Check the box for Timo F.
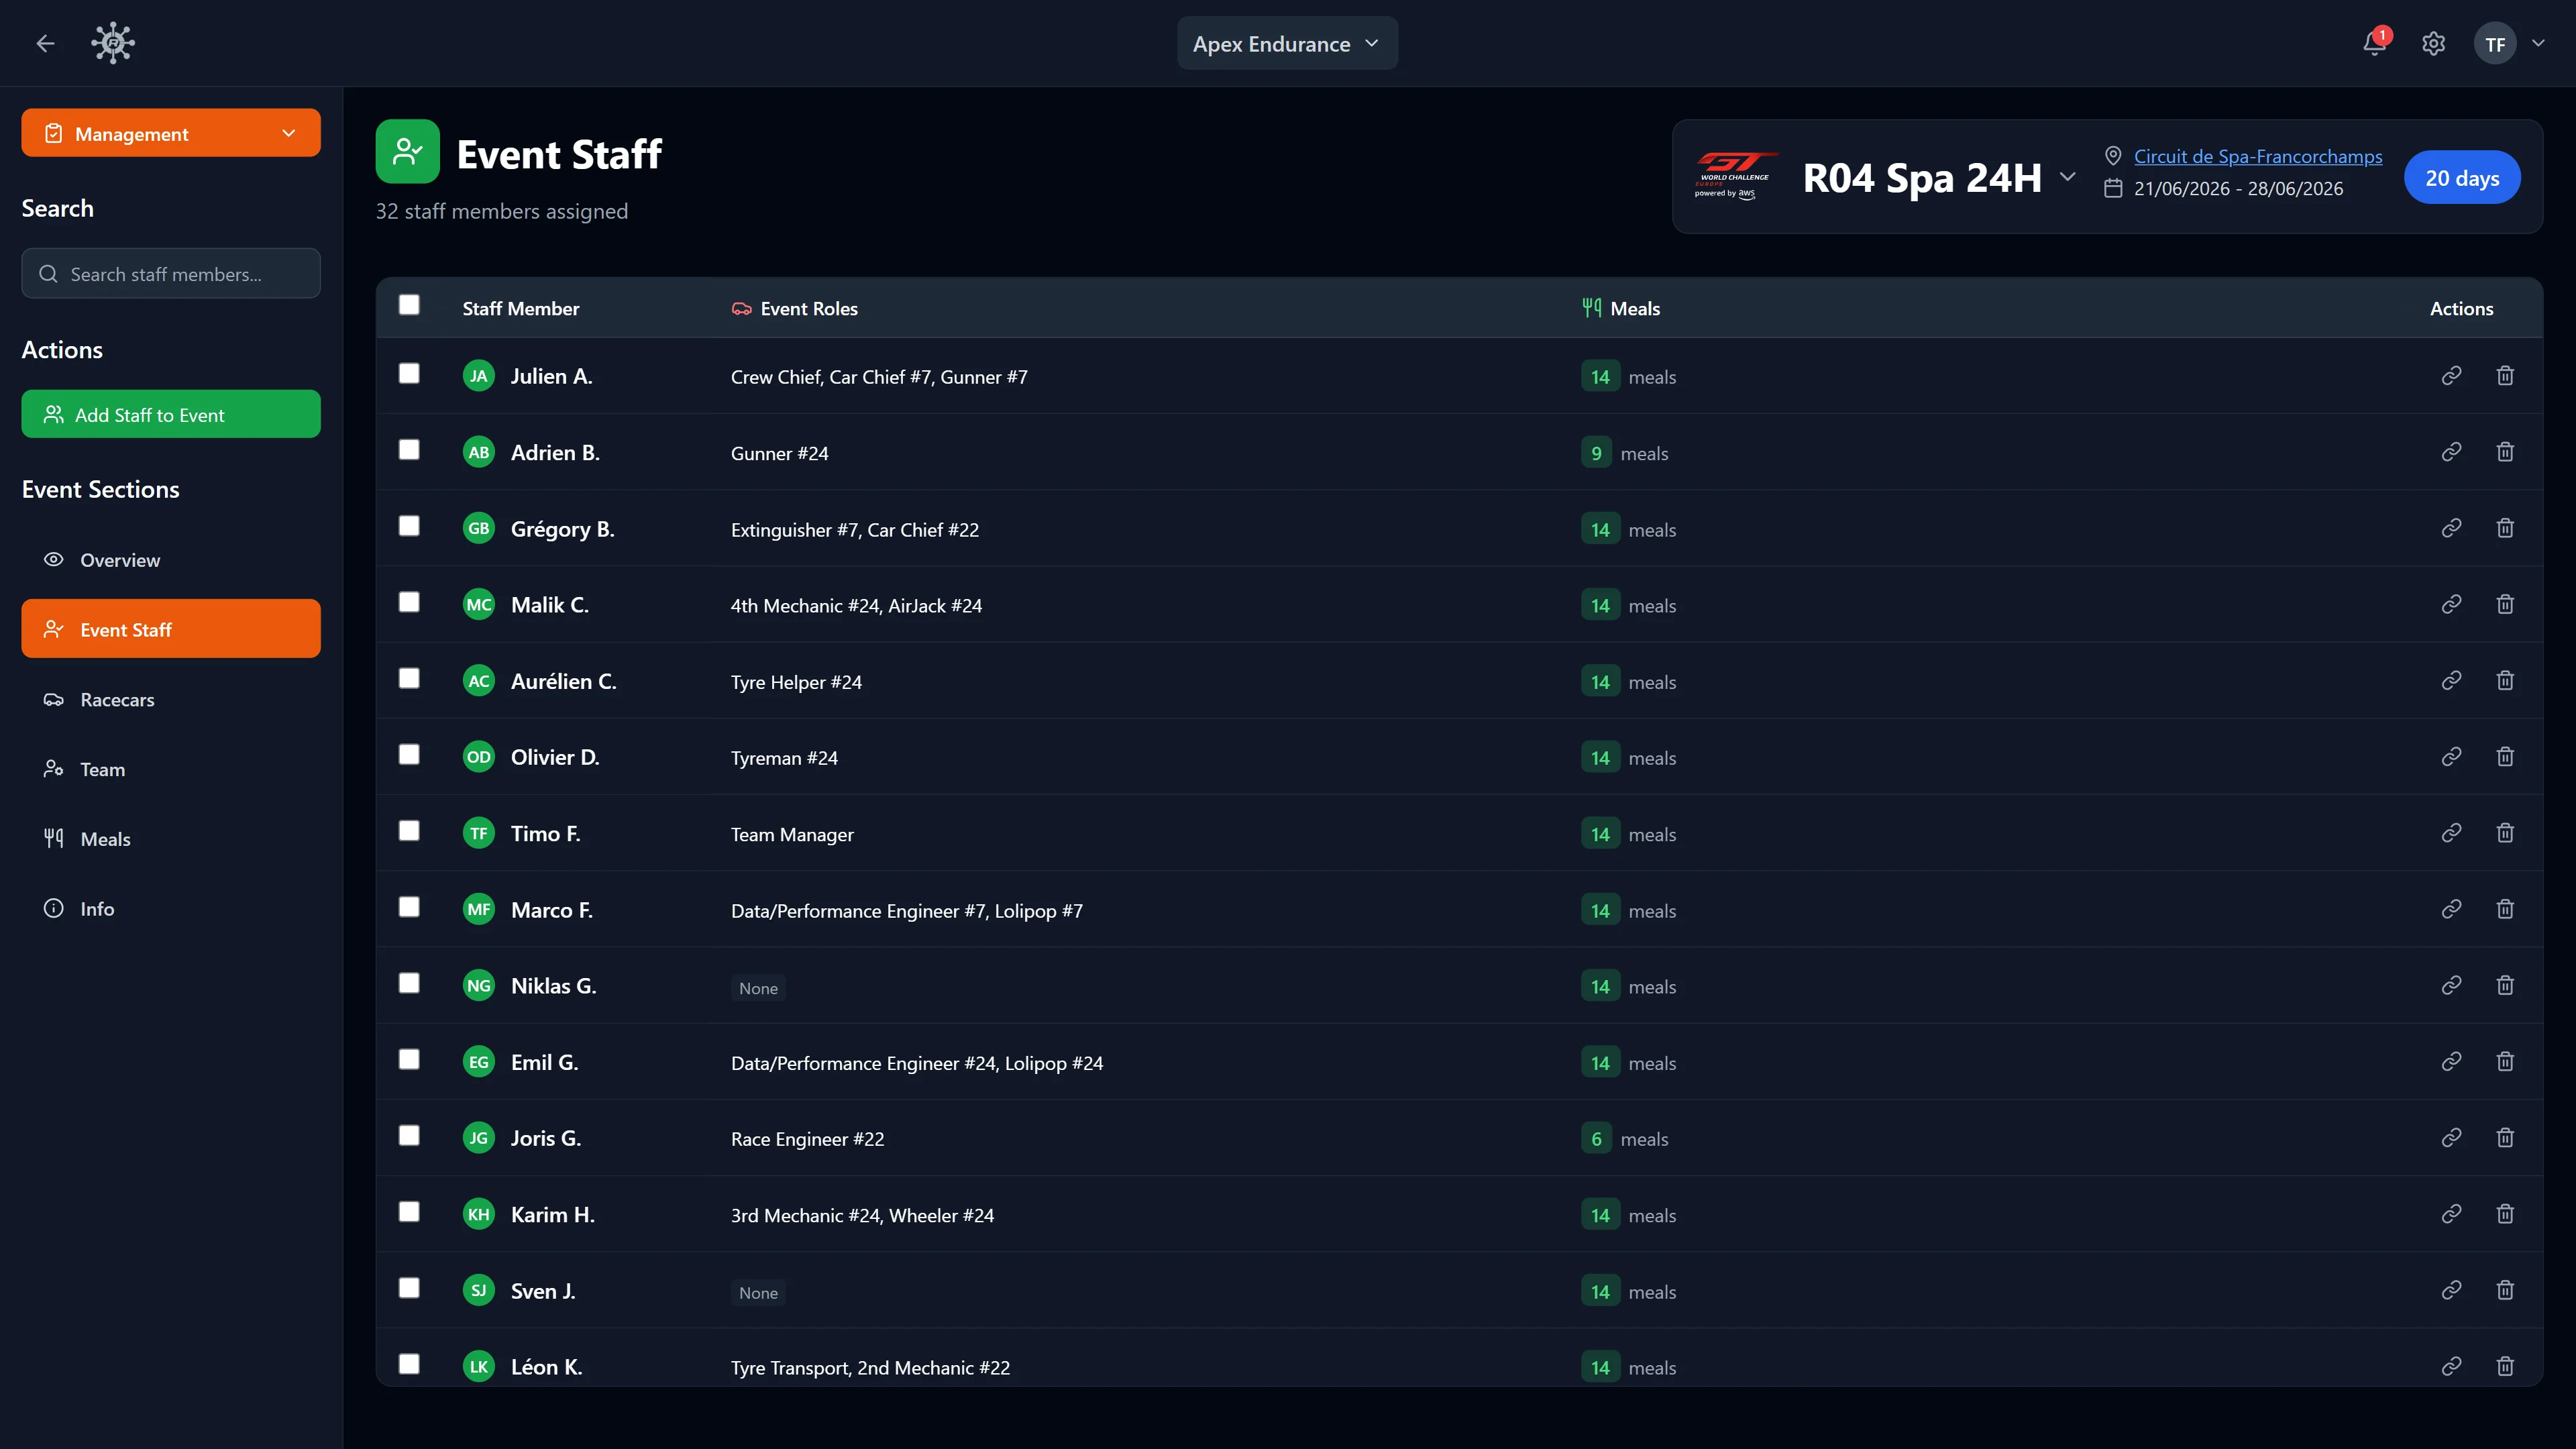This screenshot has width=2576, height=1449. pyautogui.click(x=409, y=831)
